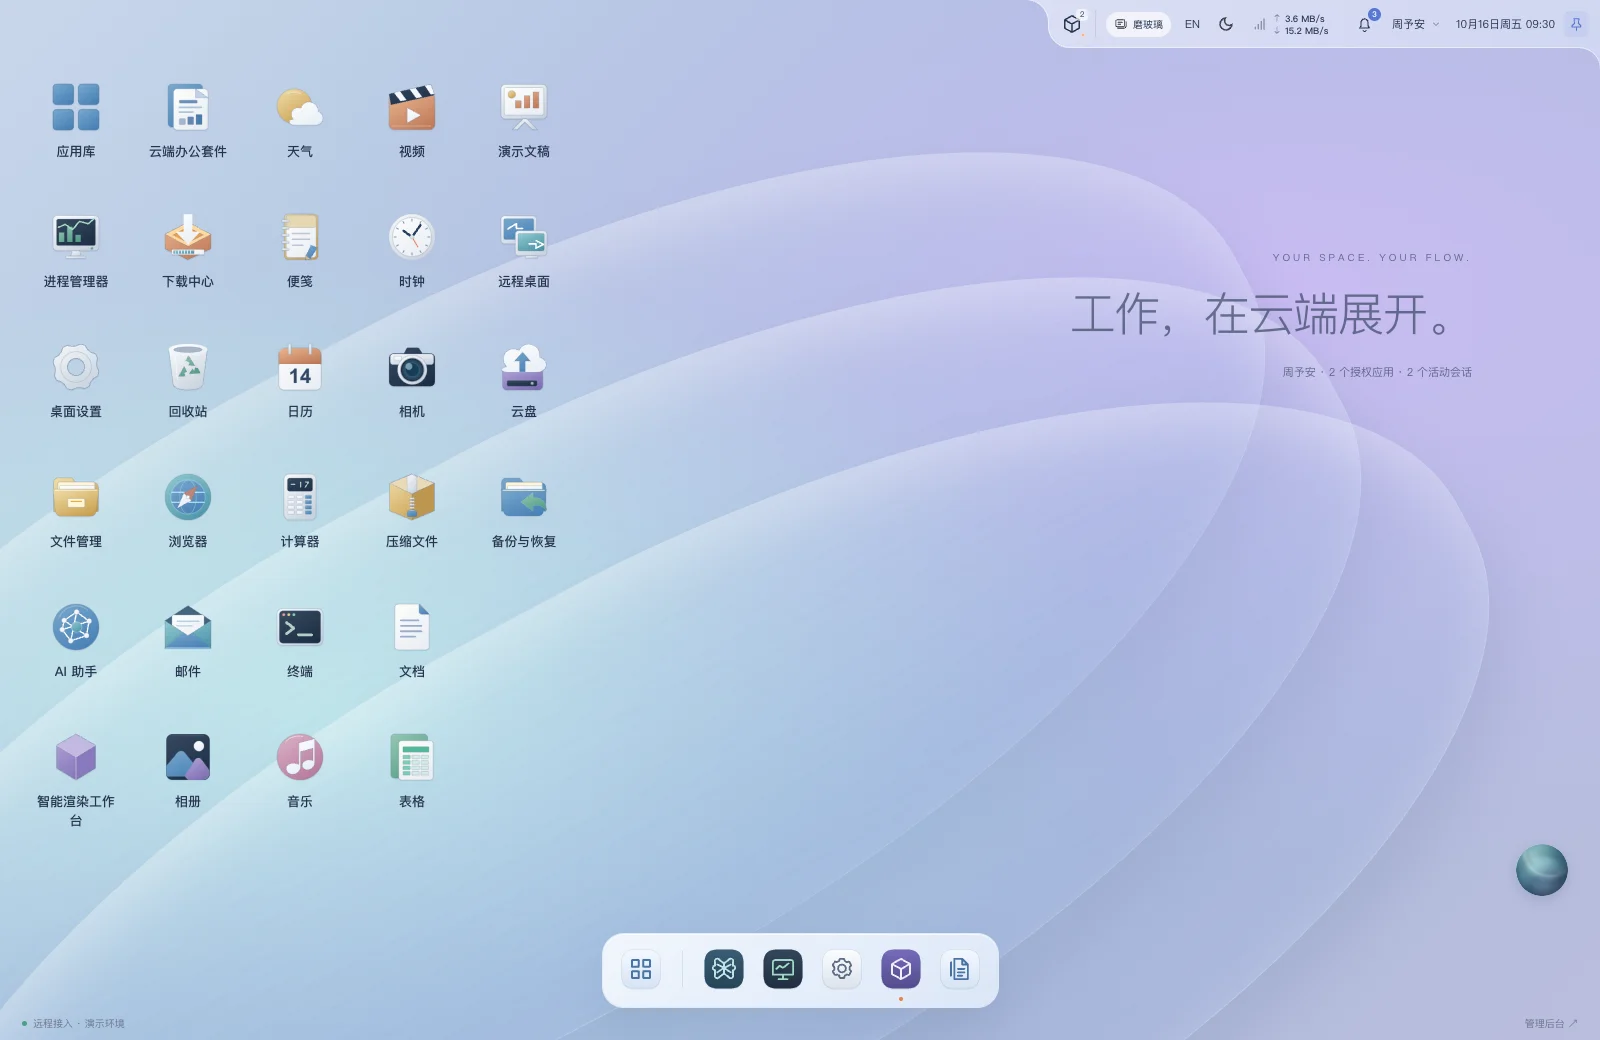This screenshot has width=1600, height=1040.
Task: Launch 备份与恢复 backup app
Action: [x=524, y=511]
